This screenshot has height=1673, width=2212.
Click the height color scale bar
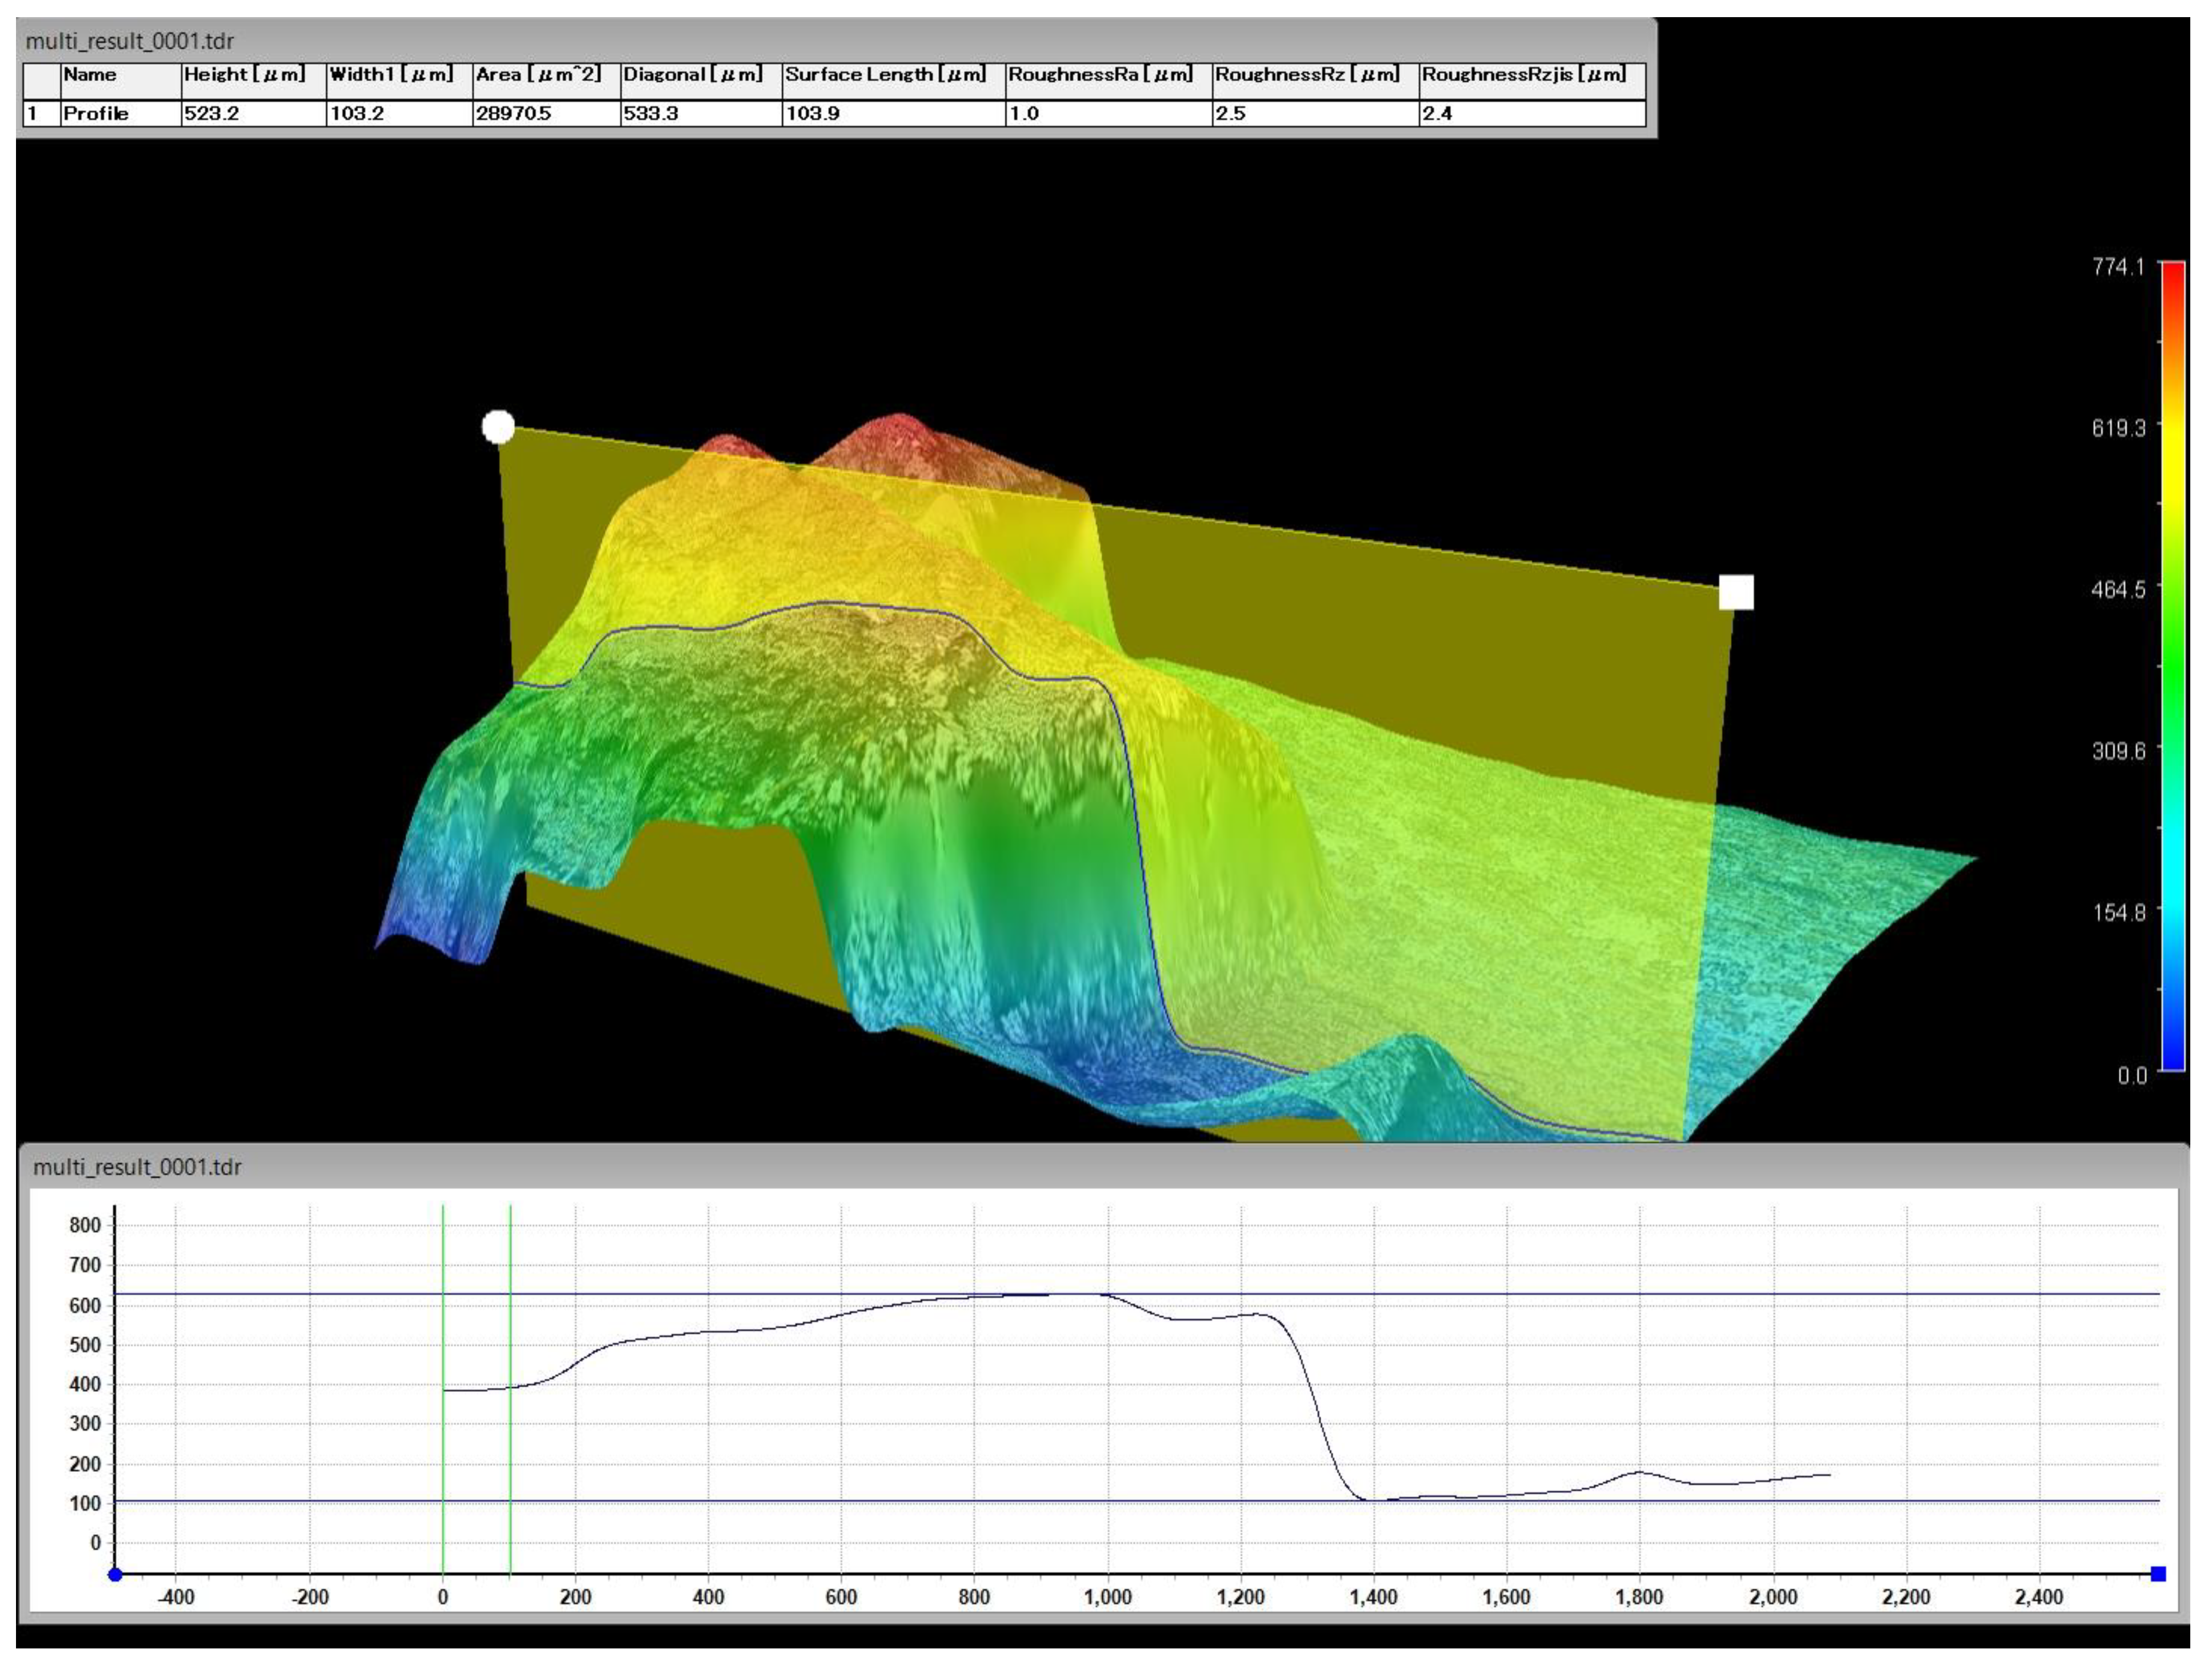point(2172,665)
